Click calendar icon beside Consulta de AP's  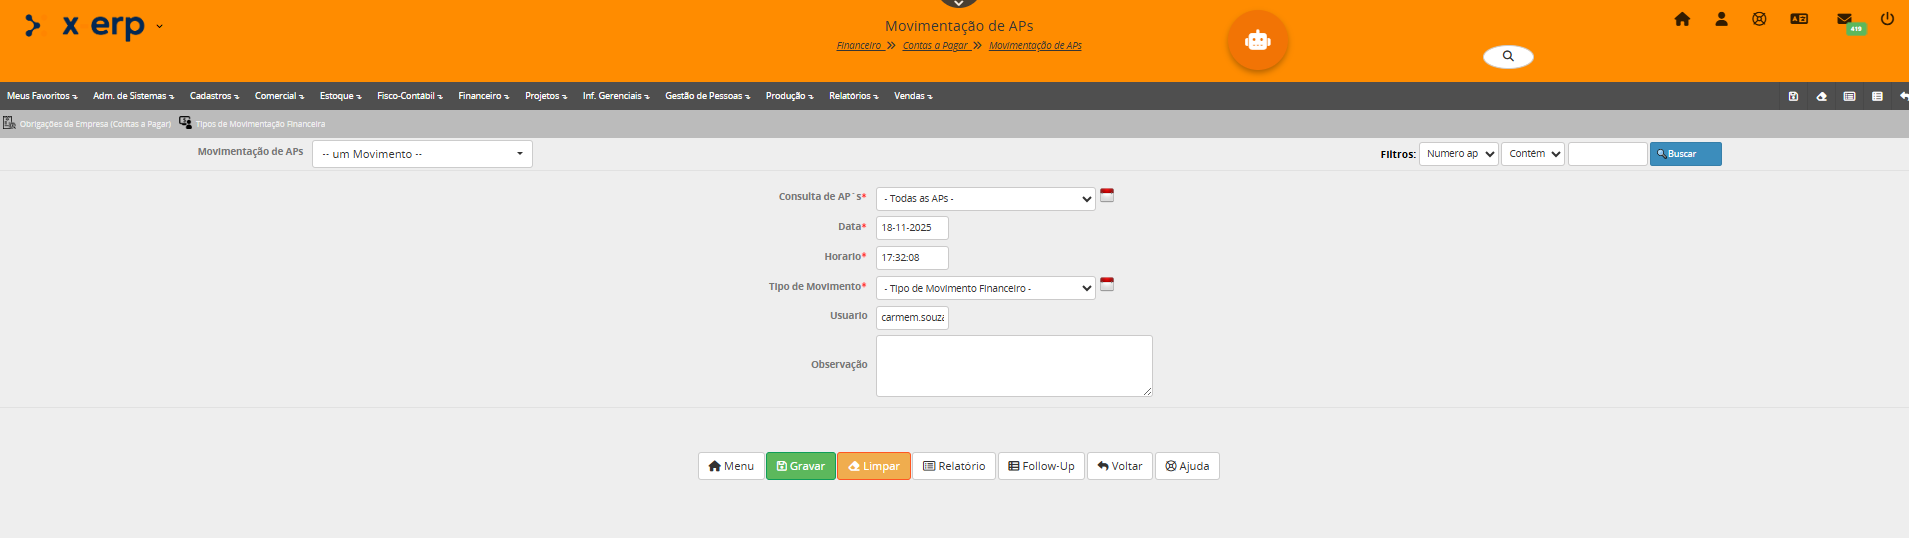coord(1107,195)
